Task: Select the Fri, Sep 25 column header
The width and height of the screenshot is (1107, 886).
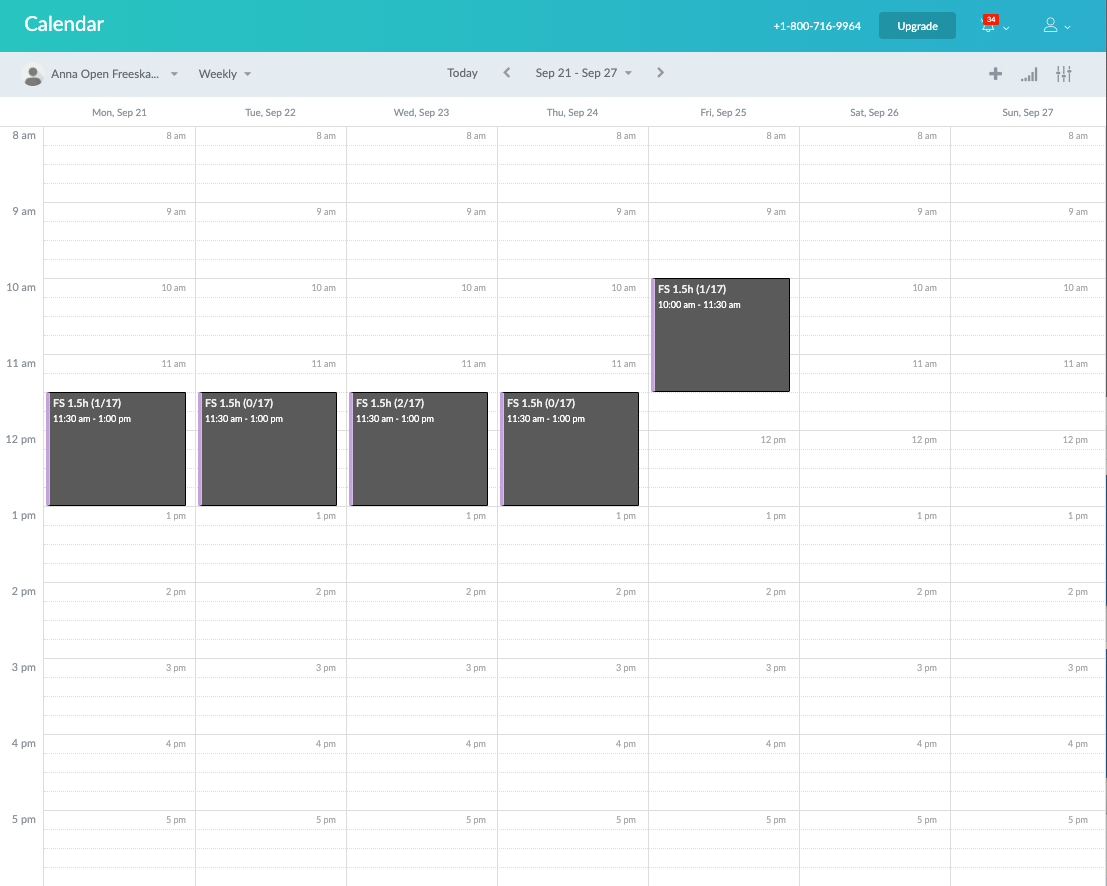Action: coord(723,112)
